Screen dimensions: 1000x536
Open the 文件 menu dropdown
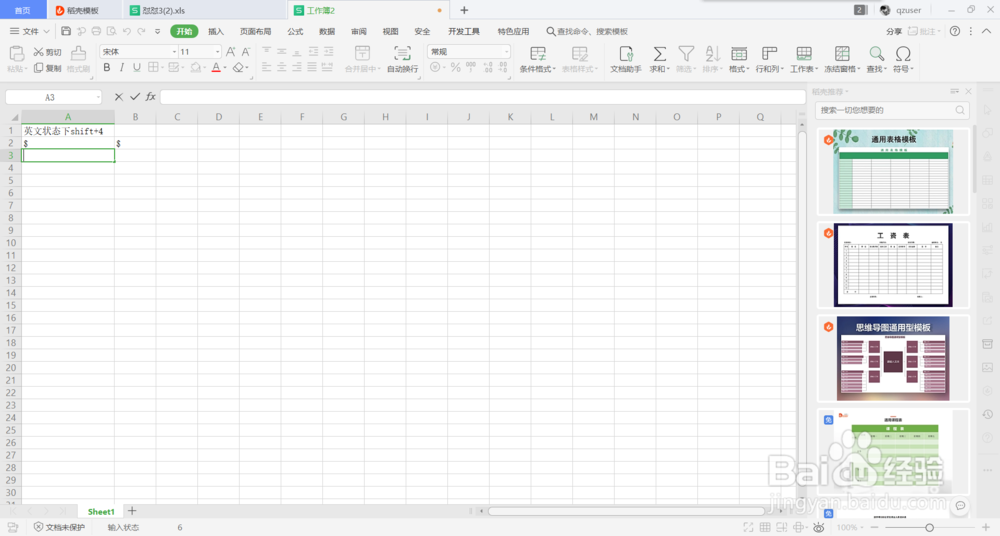(29, 31)
